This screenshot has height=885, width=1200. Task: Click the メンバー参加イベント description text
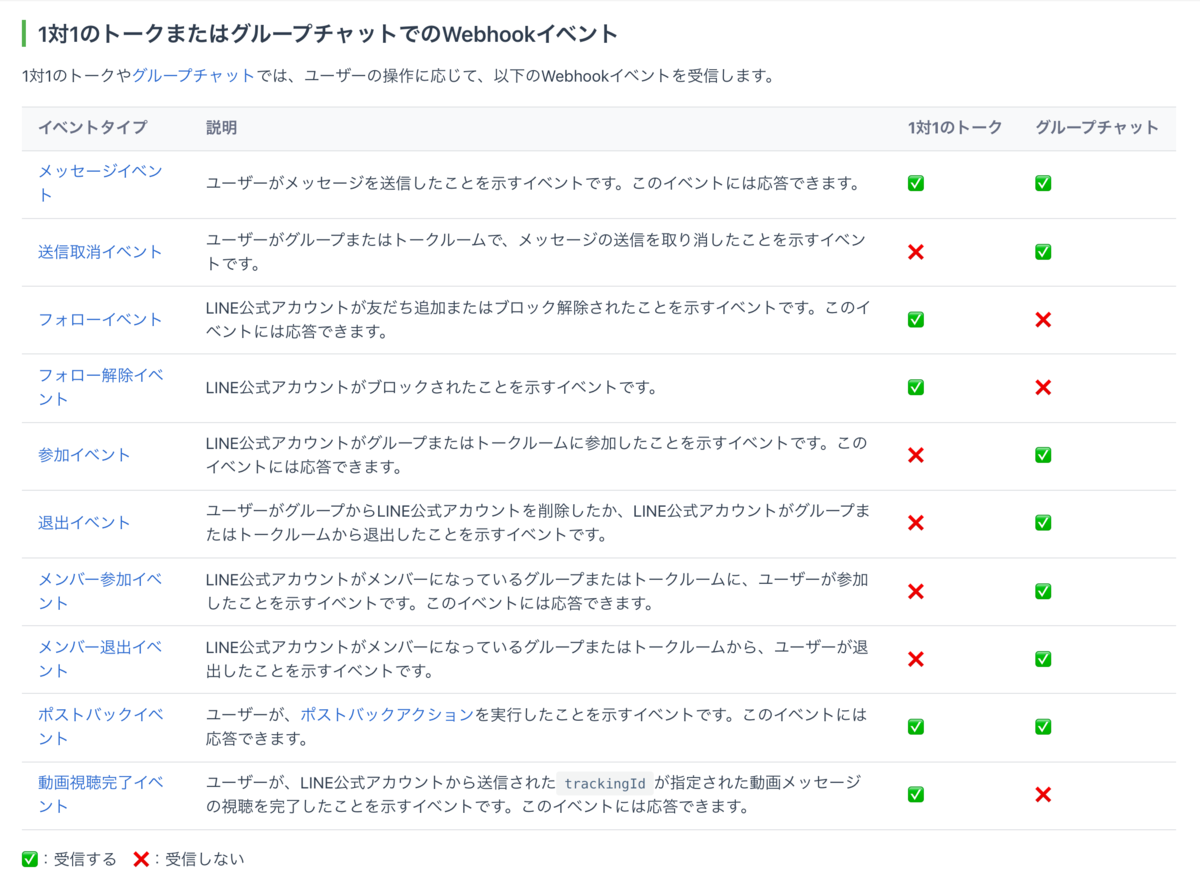click(x=537, y=591)
